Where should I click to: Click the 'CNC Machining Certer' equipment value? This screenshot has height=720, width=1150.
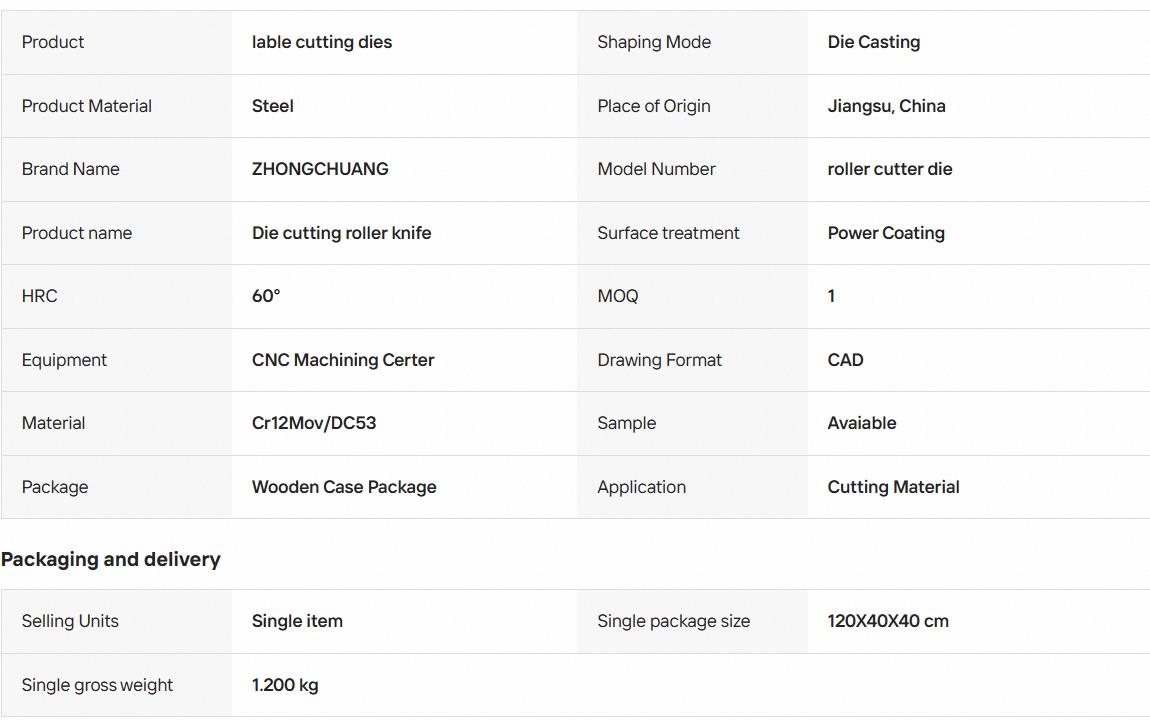point(343,360)
